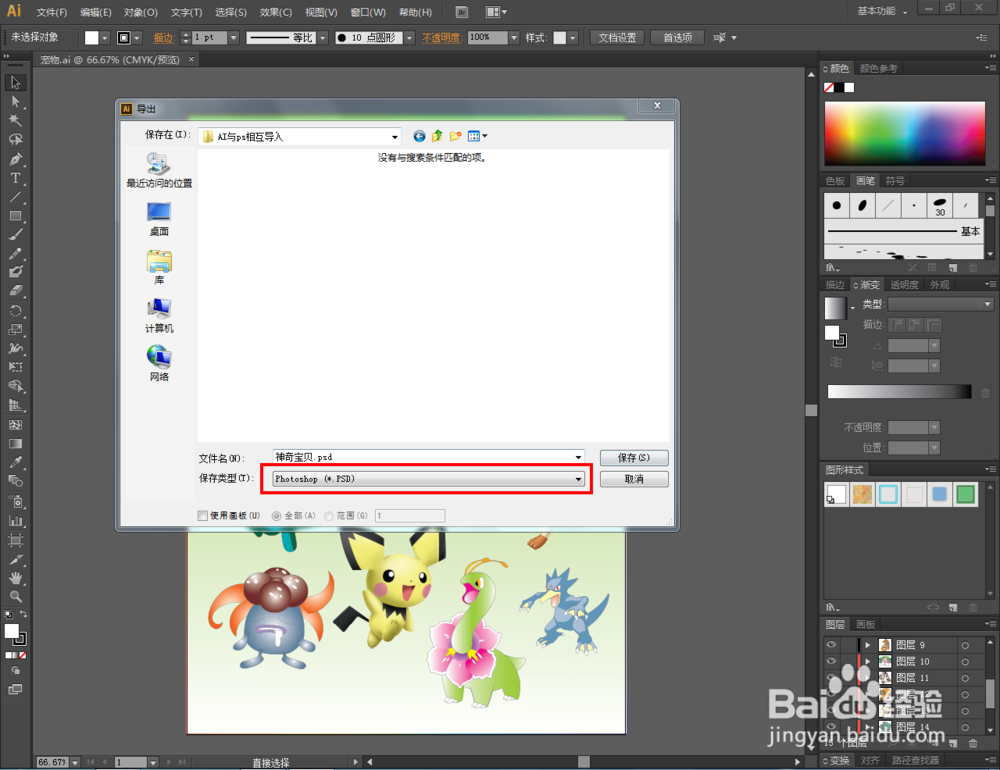Screen dimensions: 1000x770
Task: Select the Paintbrush tool
Action: (15, 235)
